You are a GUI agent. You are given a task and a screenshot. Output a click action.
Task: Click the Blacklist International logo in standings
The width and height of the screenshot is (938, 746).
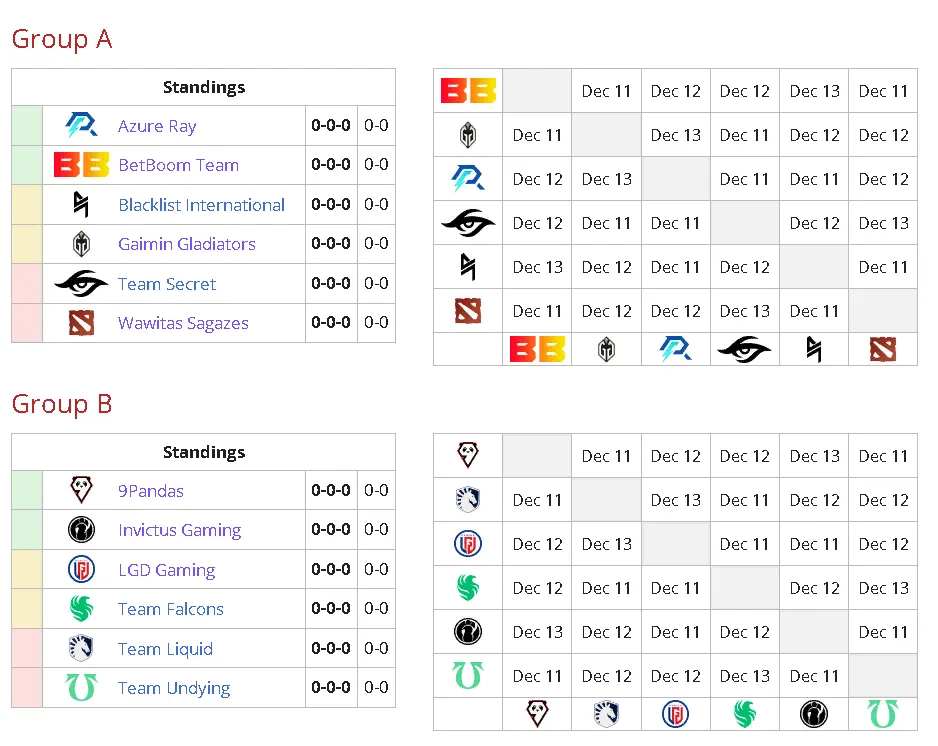pyautogui.click(x=81, y=205)
